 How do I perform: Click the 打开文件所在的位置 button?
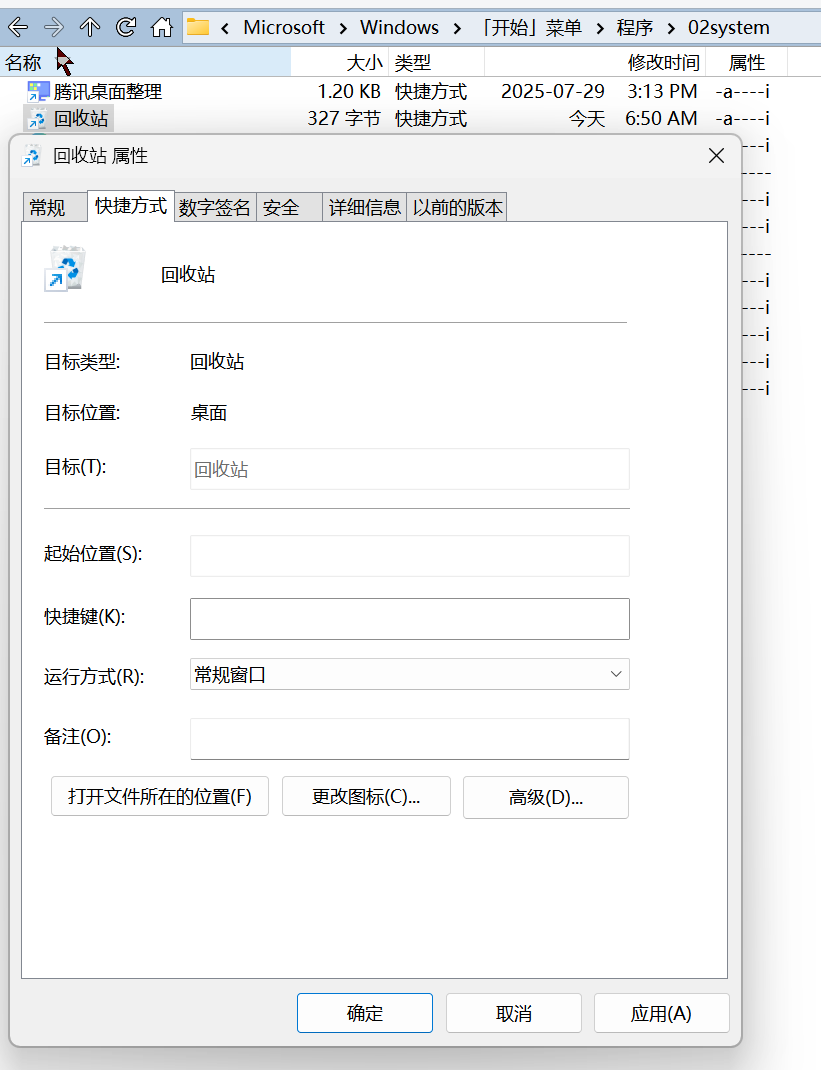pyautogui.click(x=160, y=797)
